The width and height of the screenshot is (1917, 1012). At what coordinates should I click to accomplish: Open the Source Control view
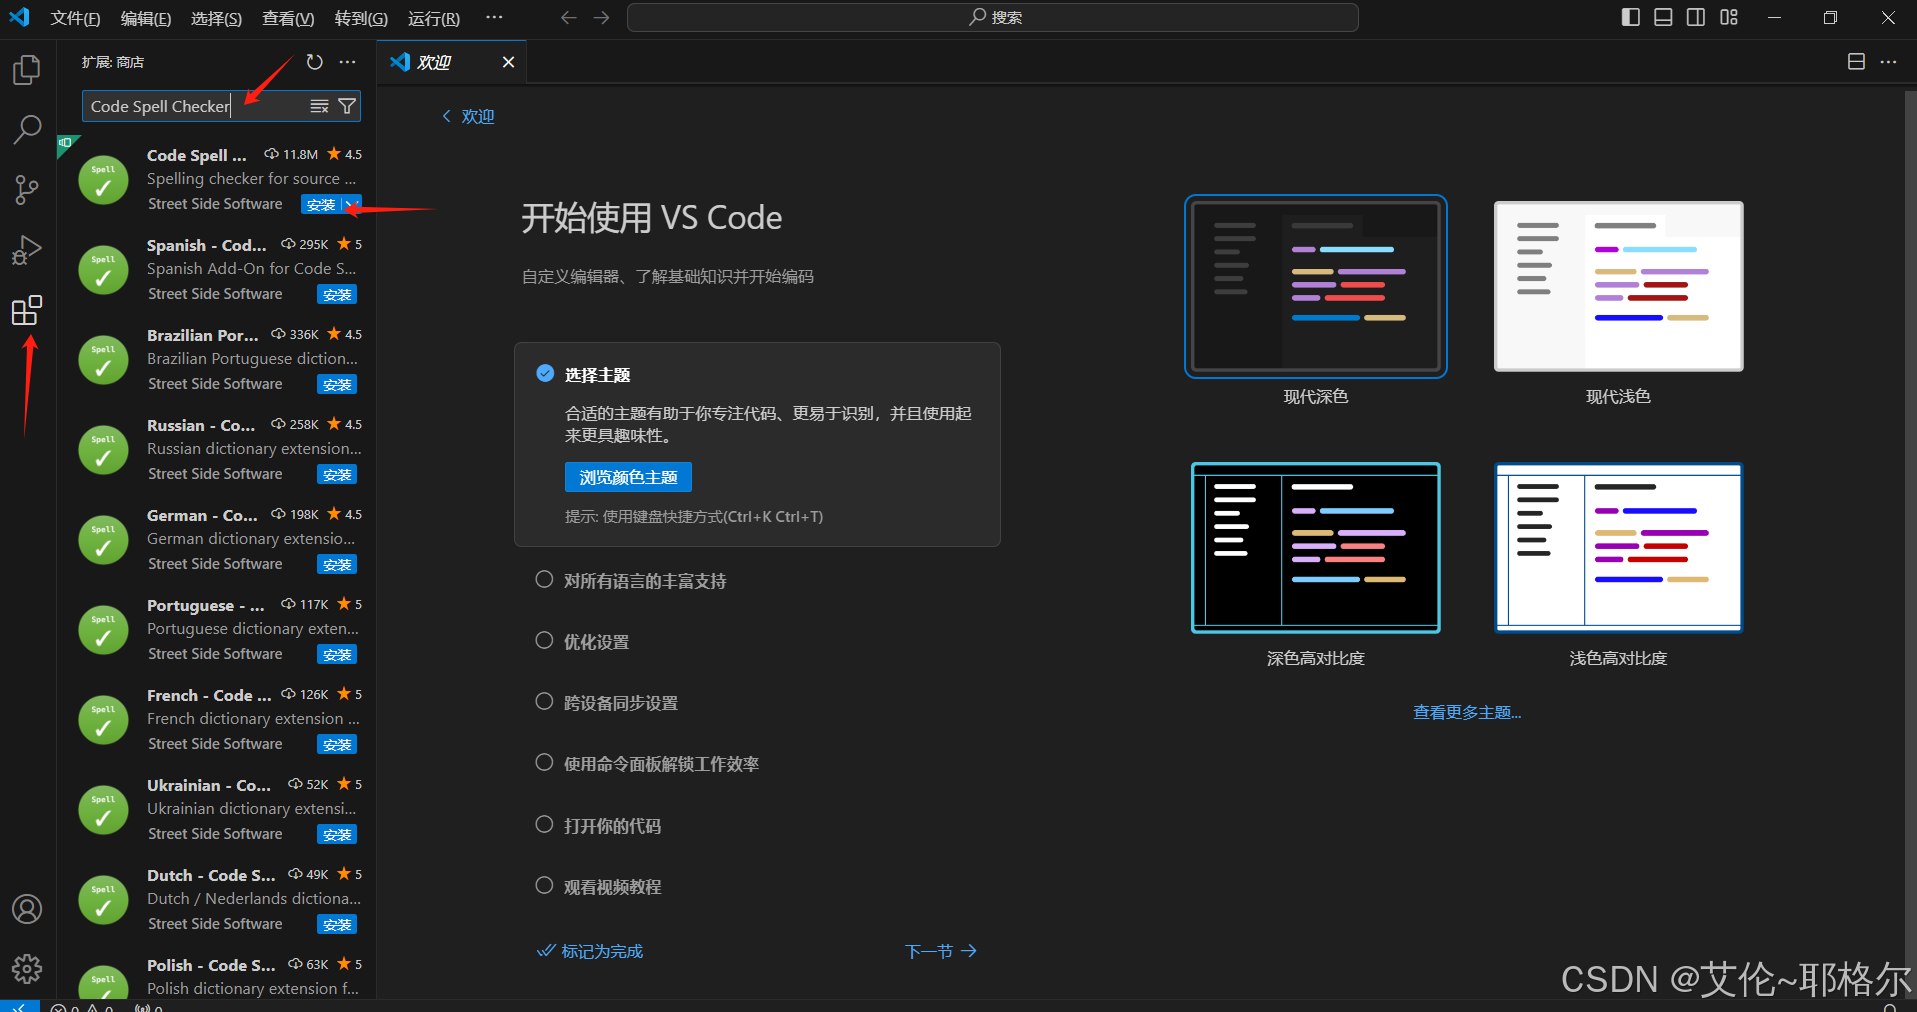[27, 189]
